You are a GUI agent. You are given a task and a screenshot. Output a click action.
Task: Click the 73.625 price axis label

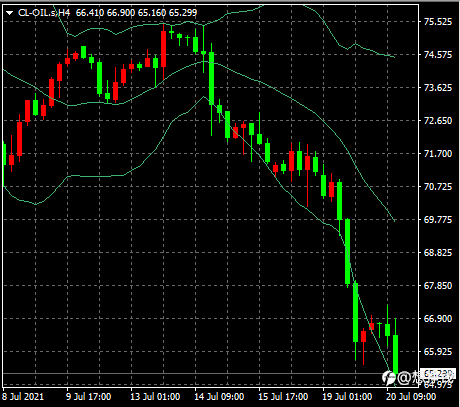tap(438, 88)
